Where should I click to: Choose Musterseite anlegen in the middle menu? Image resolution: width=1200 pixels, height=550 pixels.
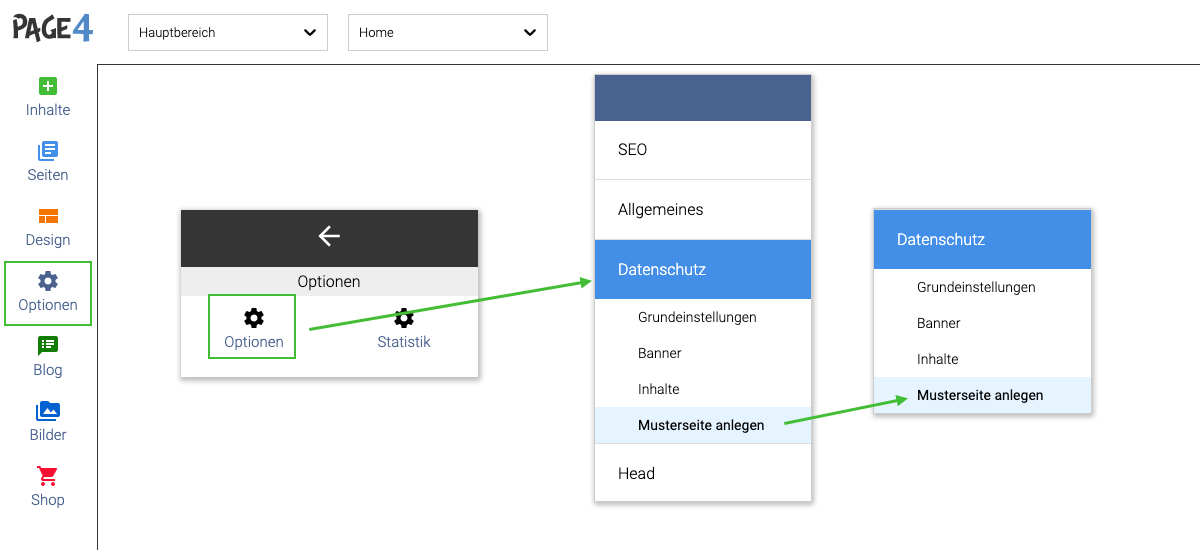tap(702, 425)
